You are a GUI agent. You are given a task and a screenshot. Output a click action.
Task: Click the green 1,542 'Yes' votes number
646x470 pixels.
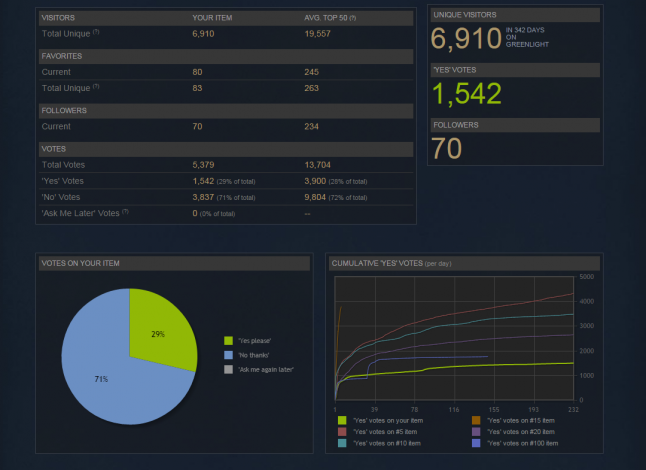[468, 94]
